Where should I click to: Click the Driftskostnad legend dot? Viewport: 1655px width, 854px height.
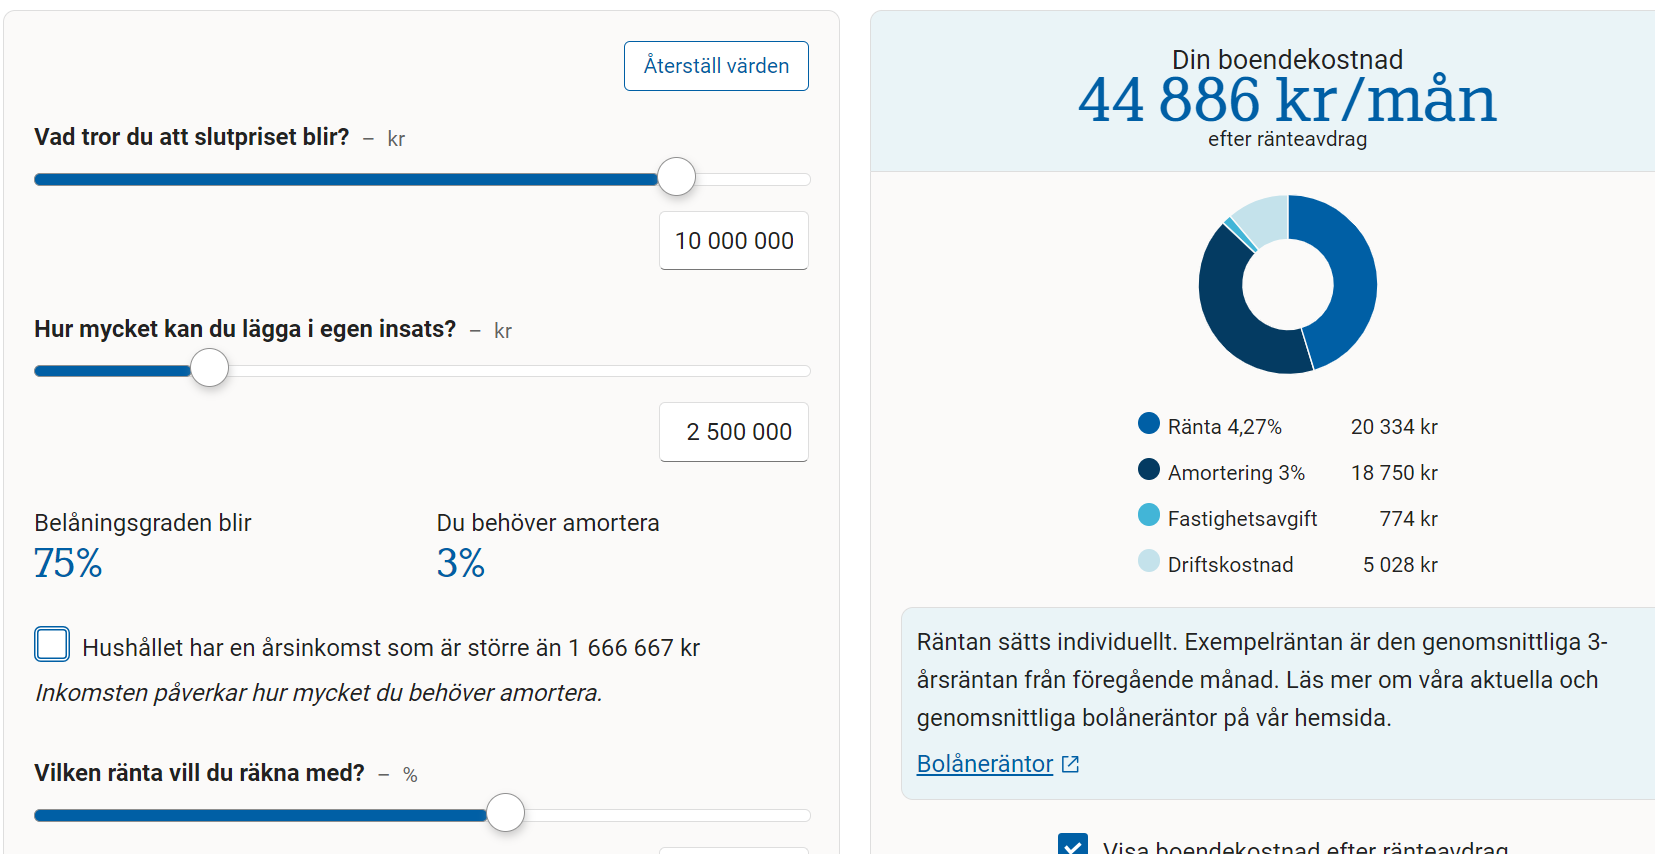(x=1149, y=562)
